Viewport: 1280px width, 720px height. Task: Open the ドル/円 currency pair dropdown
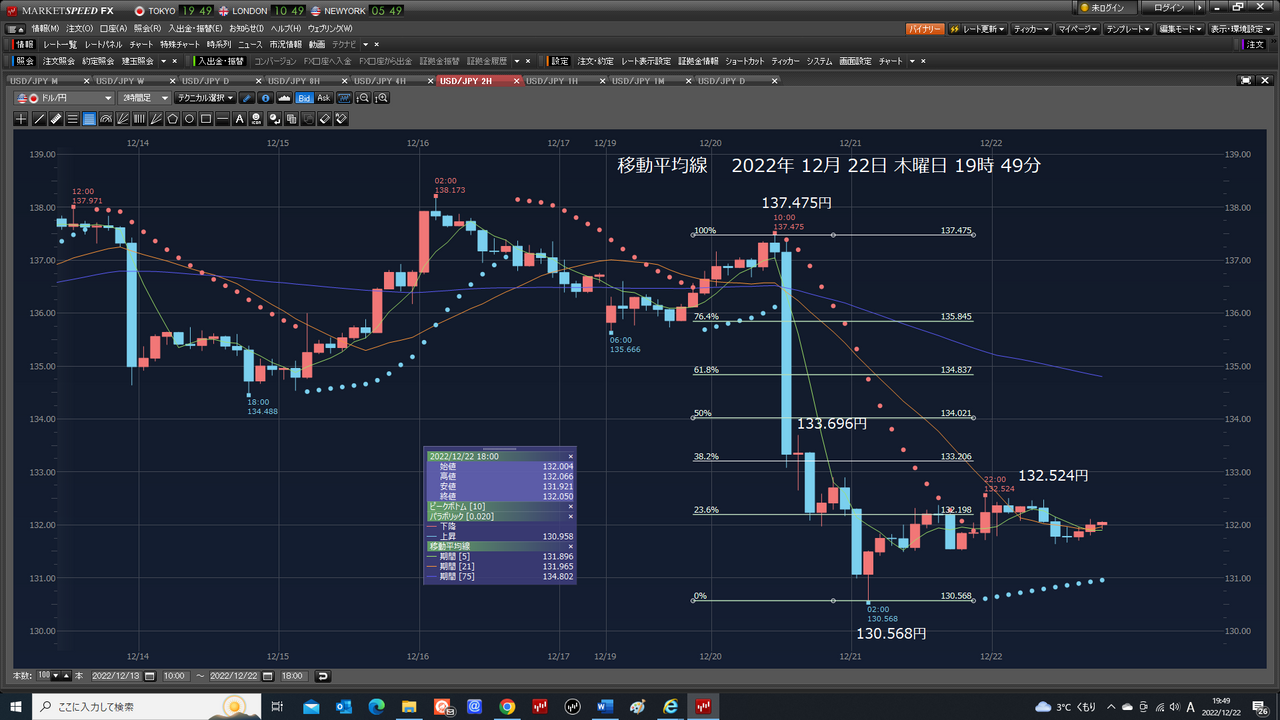66,98
